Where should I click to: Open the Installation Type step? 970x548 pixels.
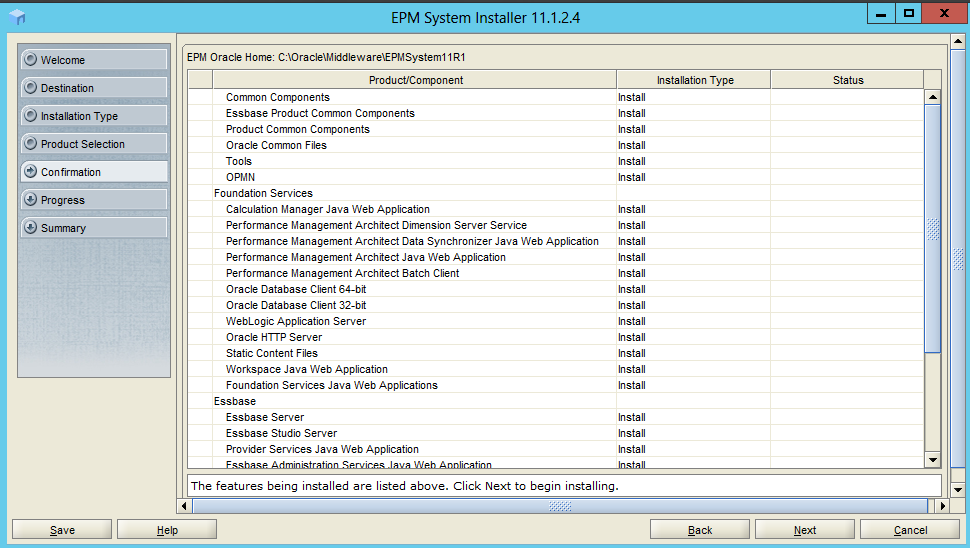tap(94, 116)
